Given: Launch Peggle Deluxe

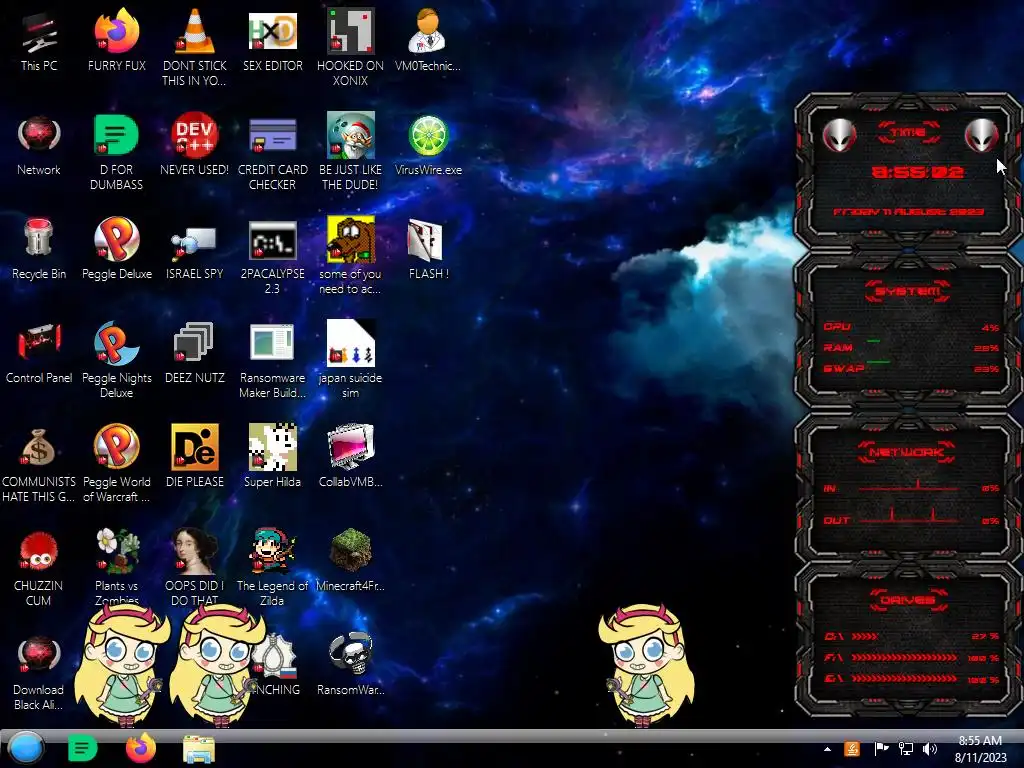Looking at the screenshot, I should pos(117,249).
